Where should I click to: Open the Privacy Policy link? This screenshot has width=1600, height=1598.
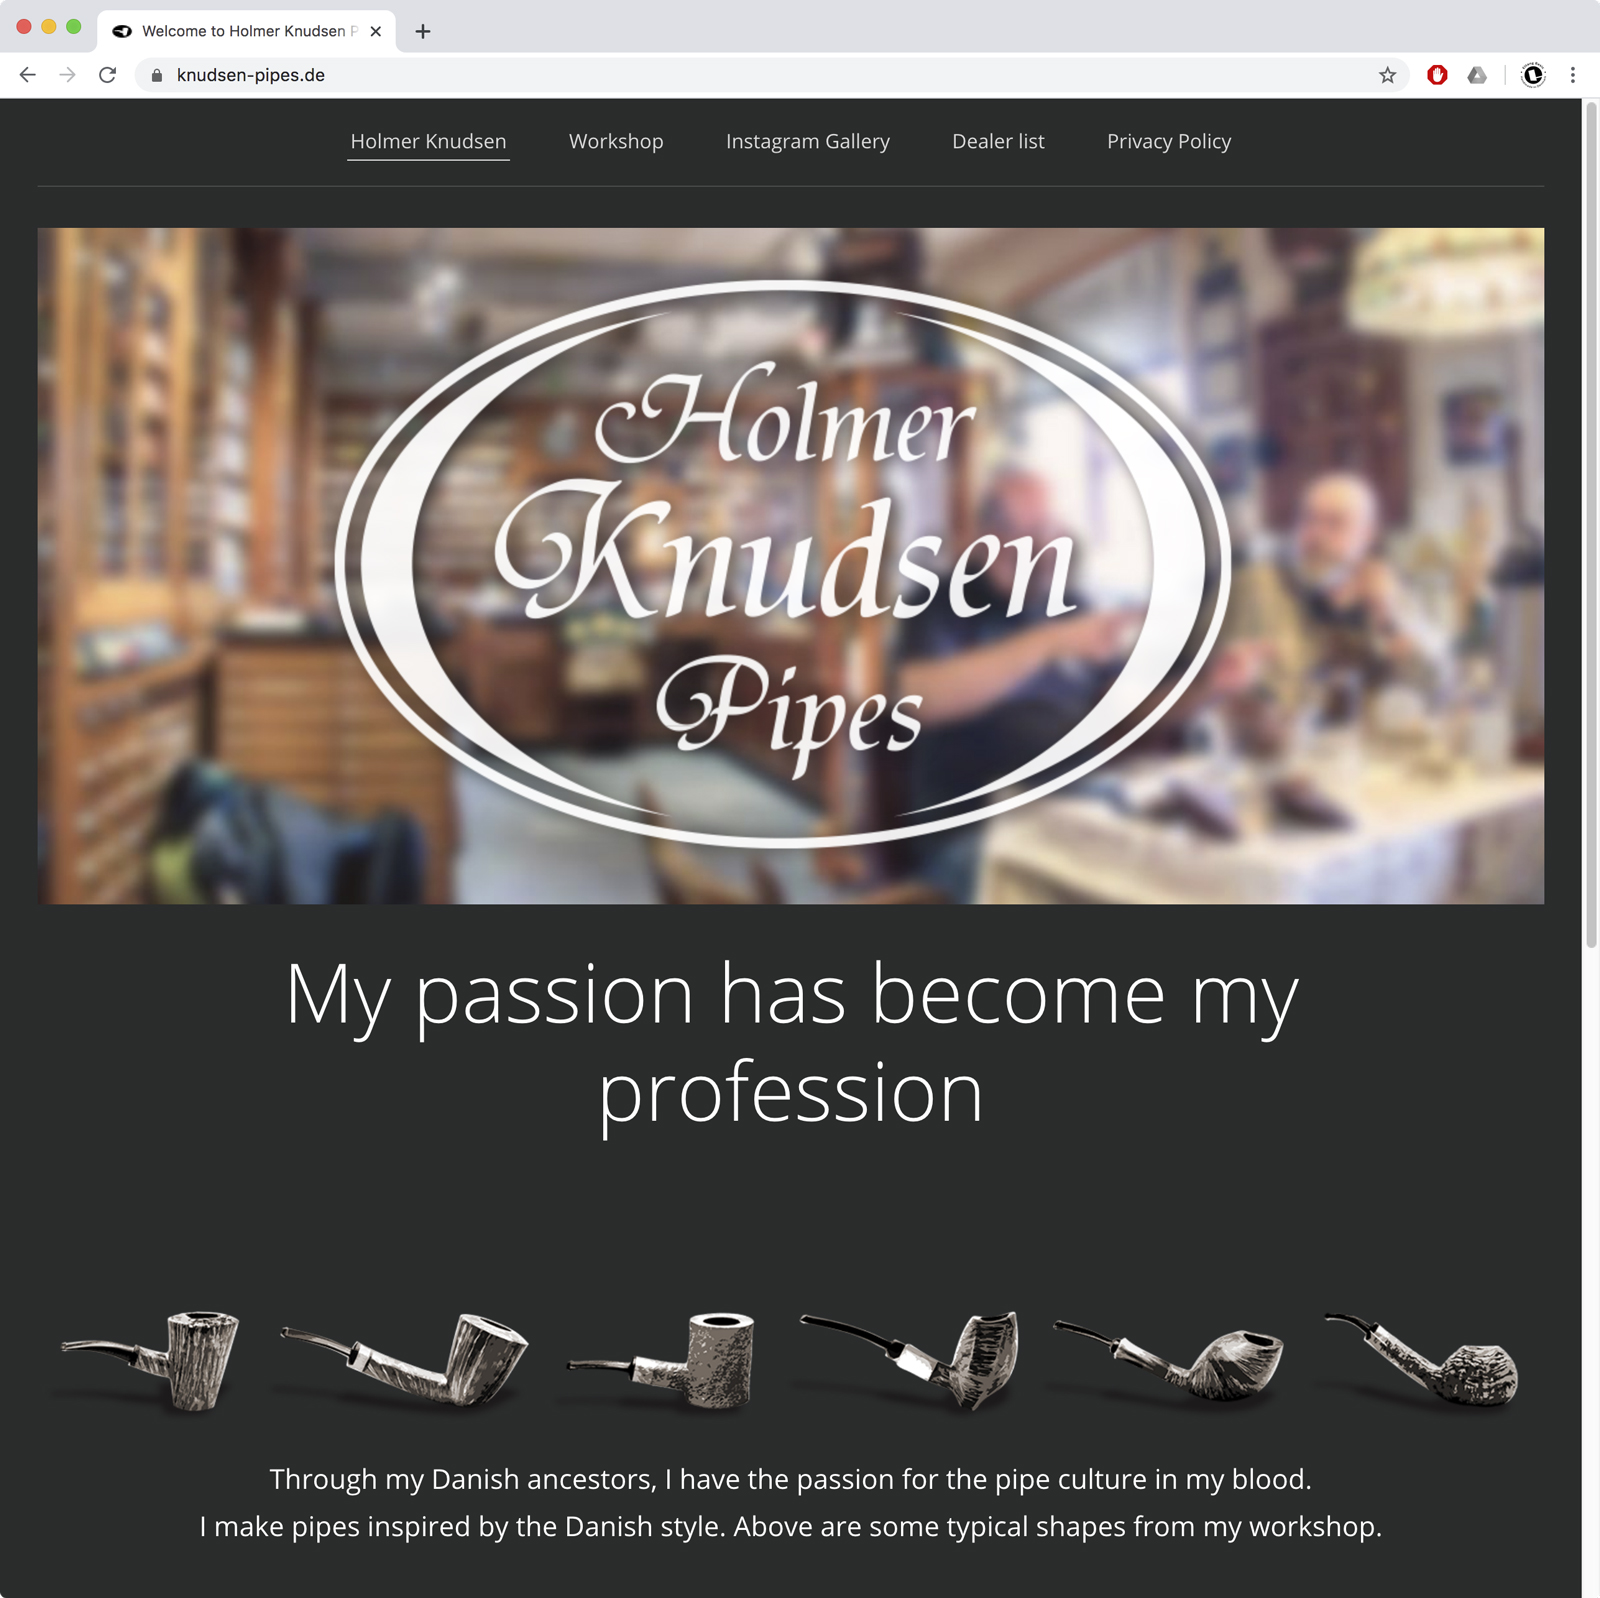(x=1169, y=141)
